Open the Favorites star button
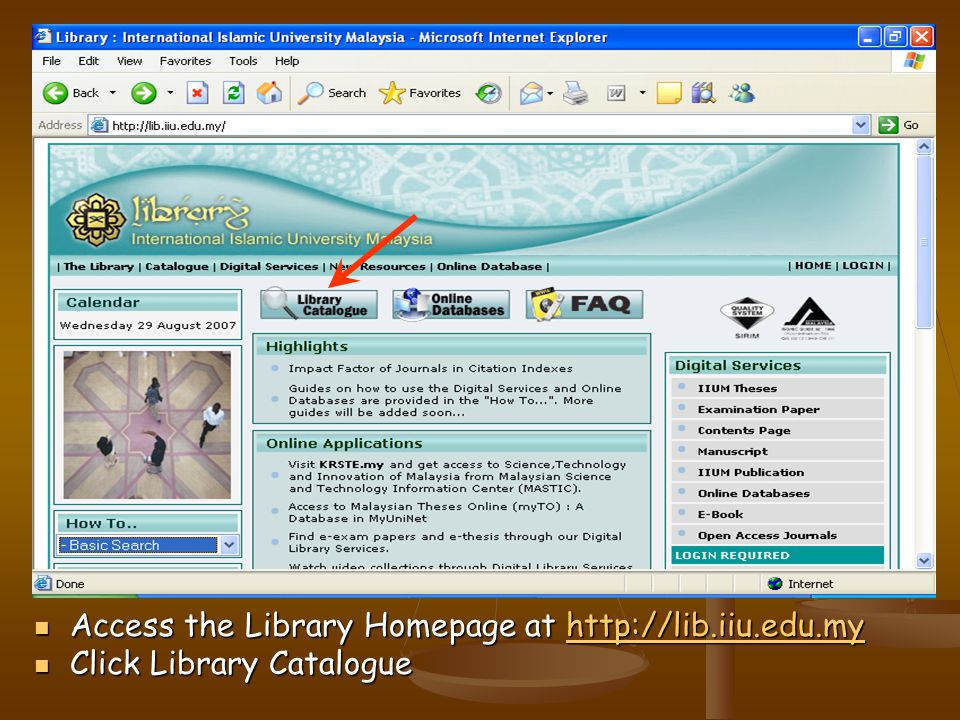Screen dimensions: 960x720 point(420,93)
